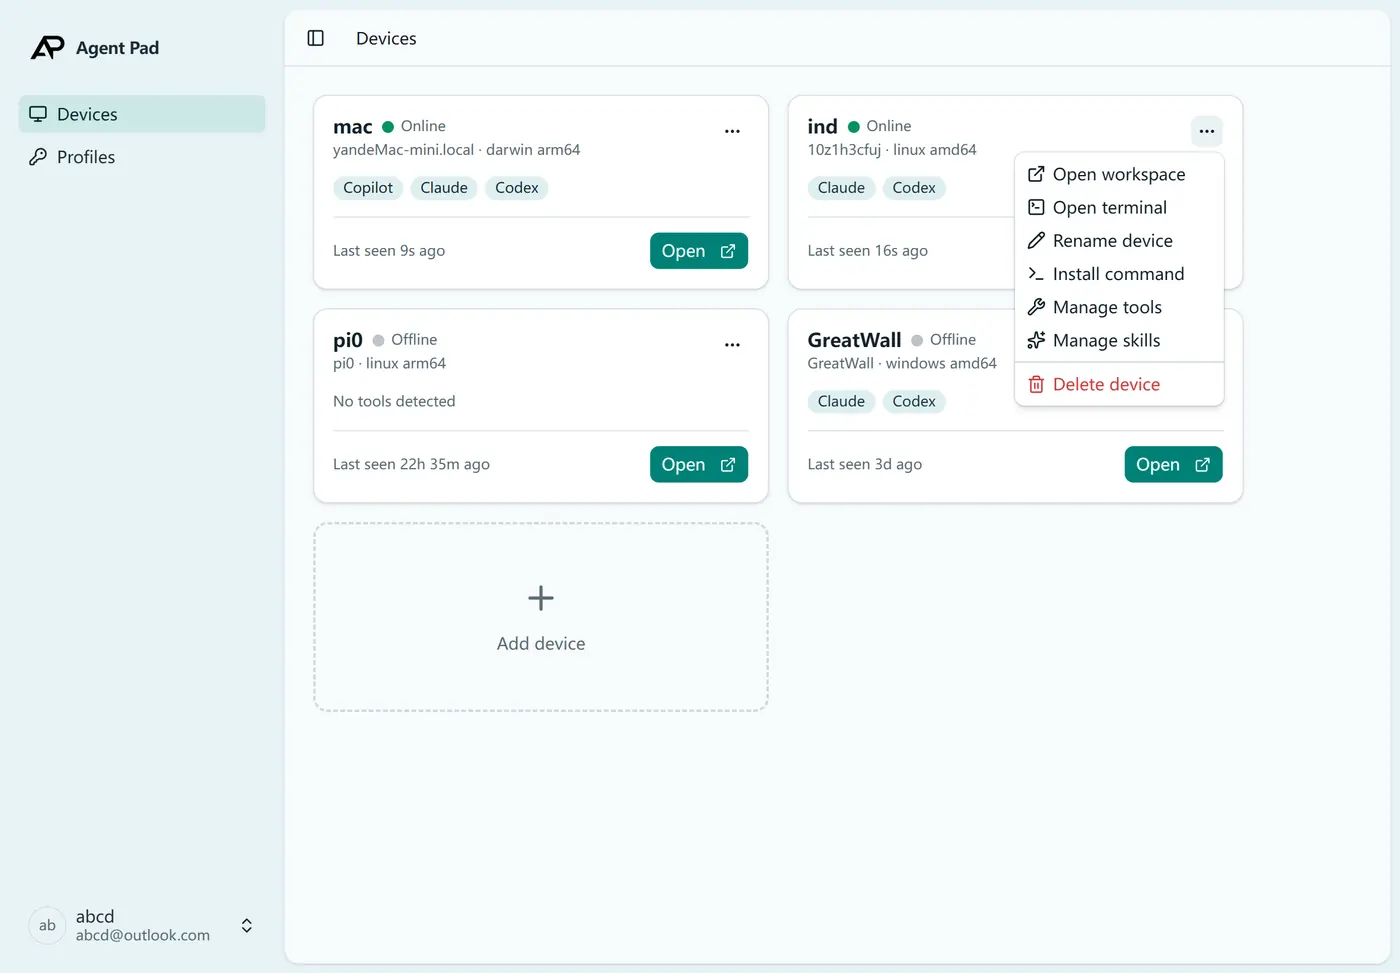This screenshot has width=1400, height=973.
Task: Select Manage skills menu entry
Action: tap(1119, 340)
